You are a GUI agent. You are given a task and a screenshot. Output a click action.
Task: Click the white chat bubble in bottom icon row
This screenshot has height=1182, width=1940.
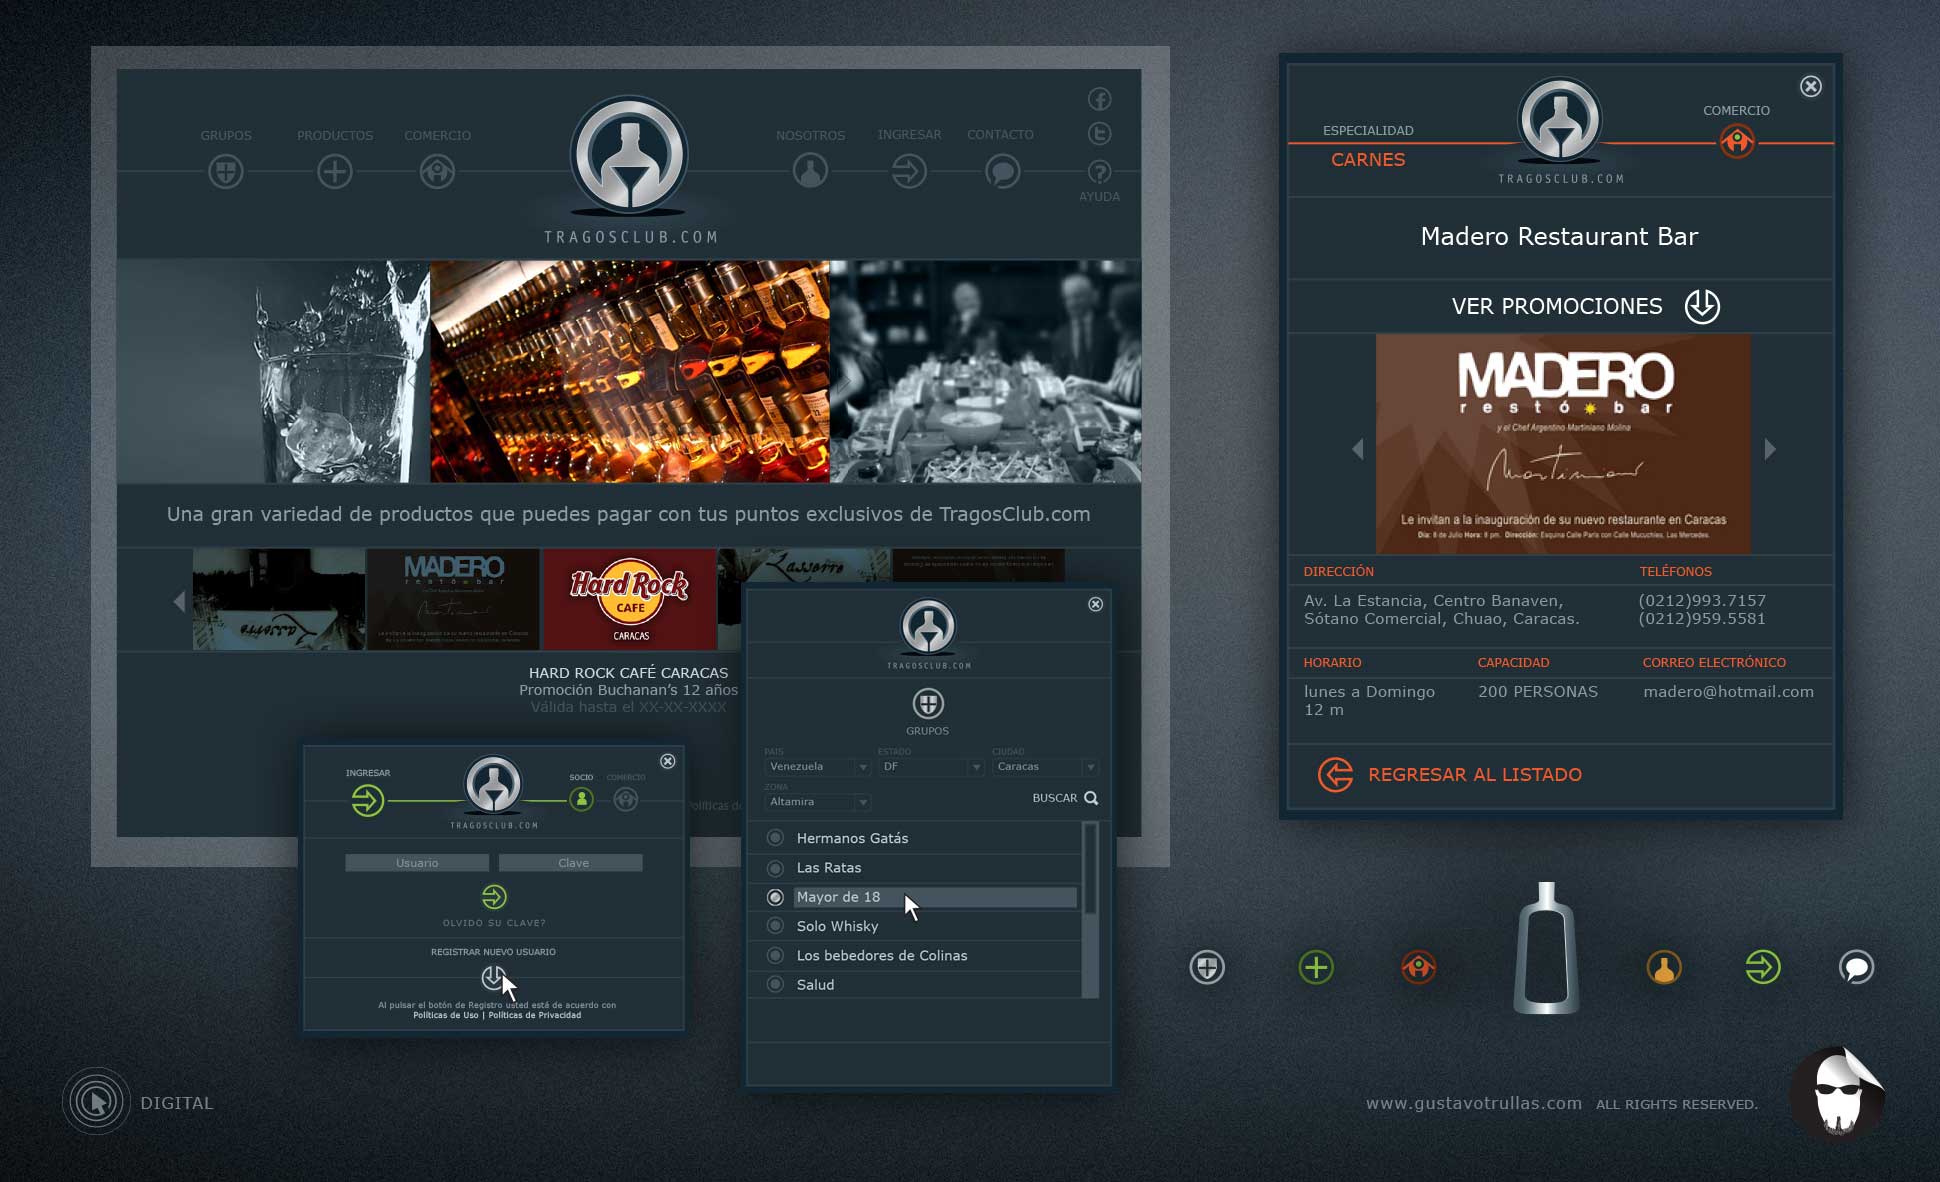pos(1856,967)
